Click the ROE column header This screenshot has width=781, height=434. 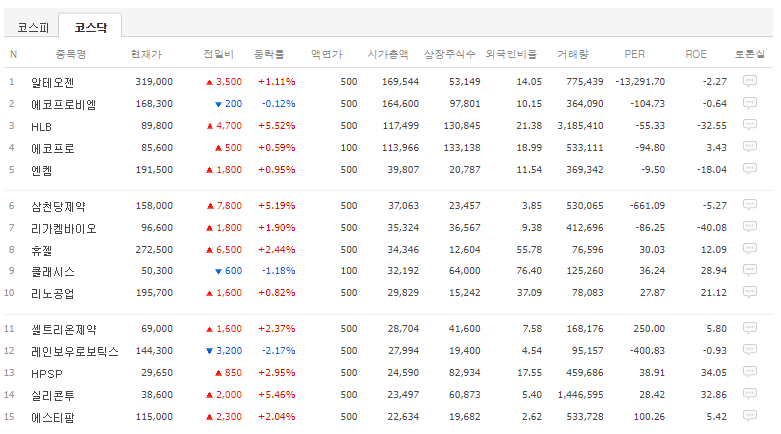click(x=696, y=54)
